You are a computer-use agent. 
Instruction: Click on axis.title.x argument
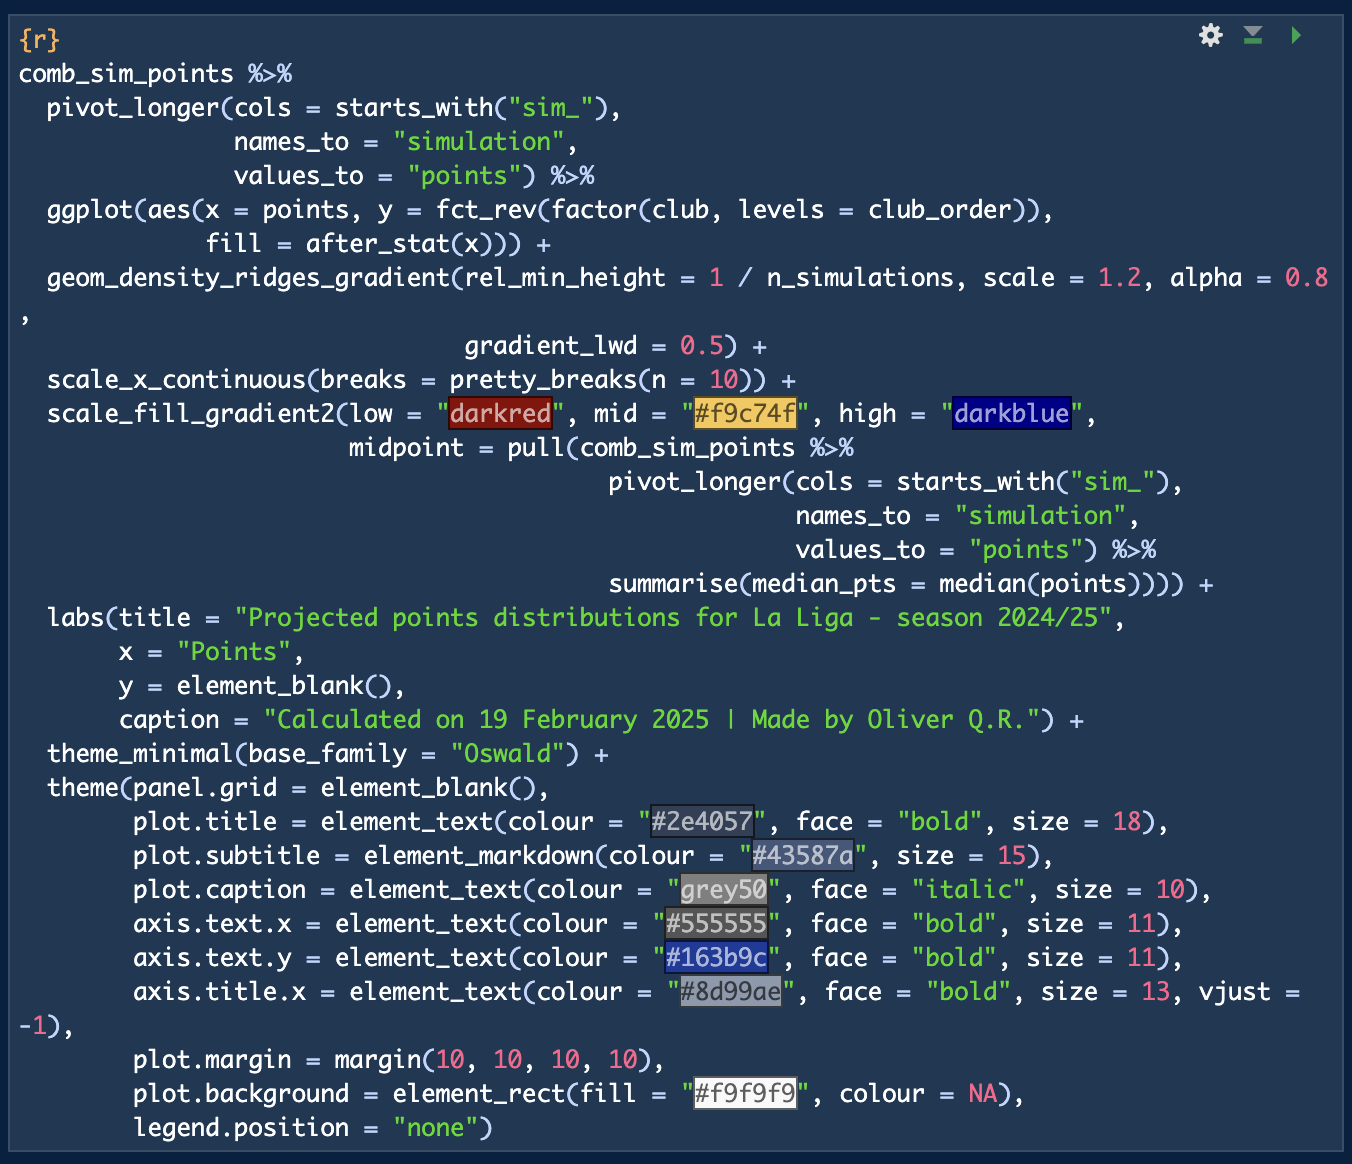[x=219, y=991]
